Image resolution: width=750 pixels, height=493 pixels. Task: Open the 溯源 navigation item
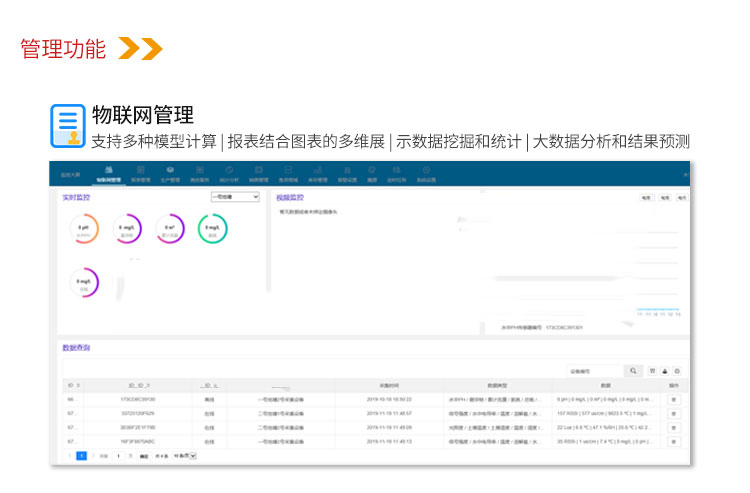[x=372, y=175]
